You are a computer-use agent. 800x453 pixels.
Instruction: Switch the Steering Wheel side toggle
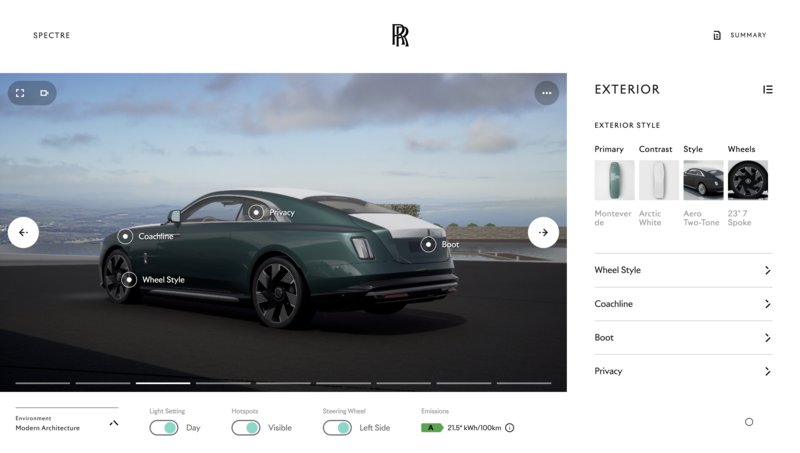[337, 428]
